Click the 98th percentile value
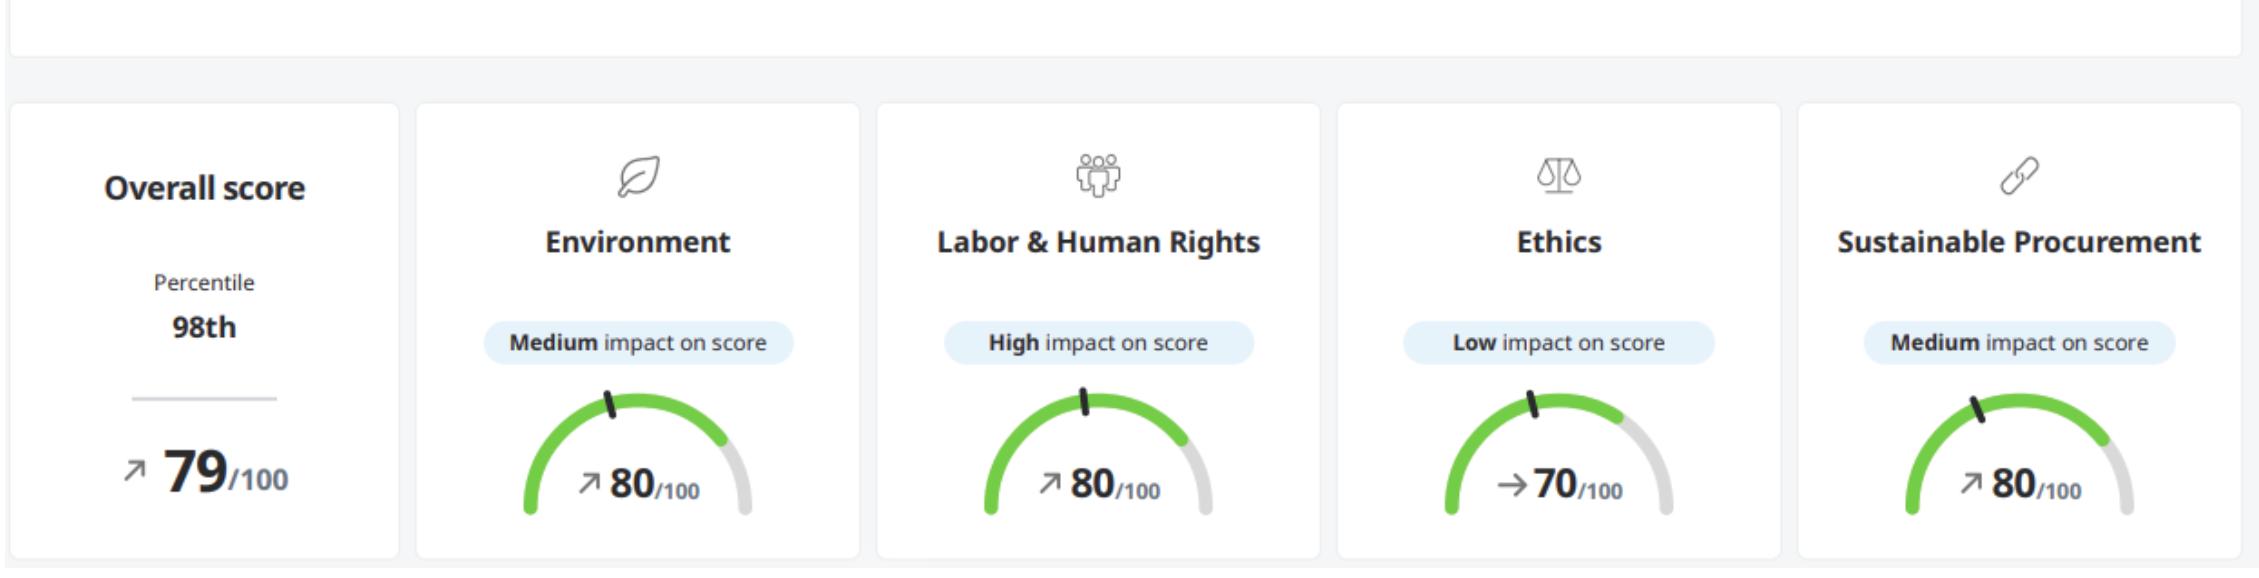Image resolution: width=2259 pixels, height=578 pixels. (x=204, y=327)
